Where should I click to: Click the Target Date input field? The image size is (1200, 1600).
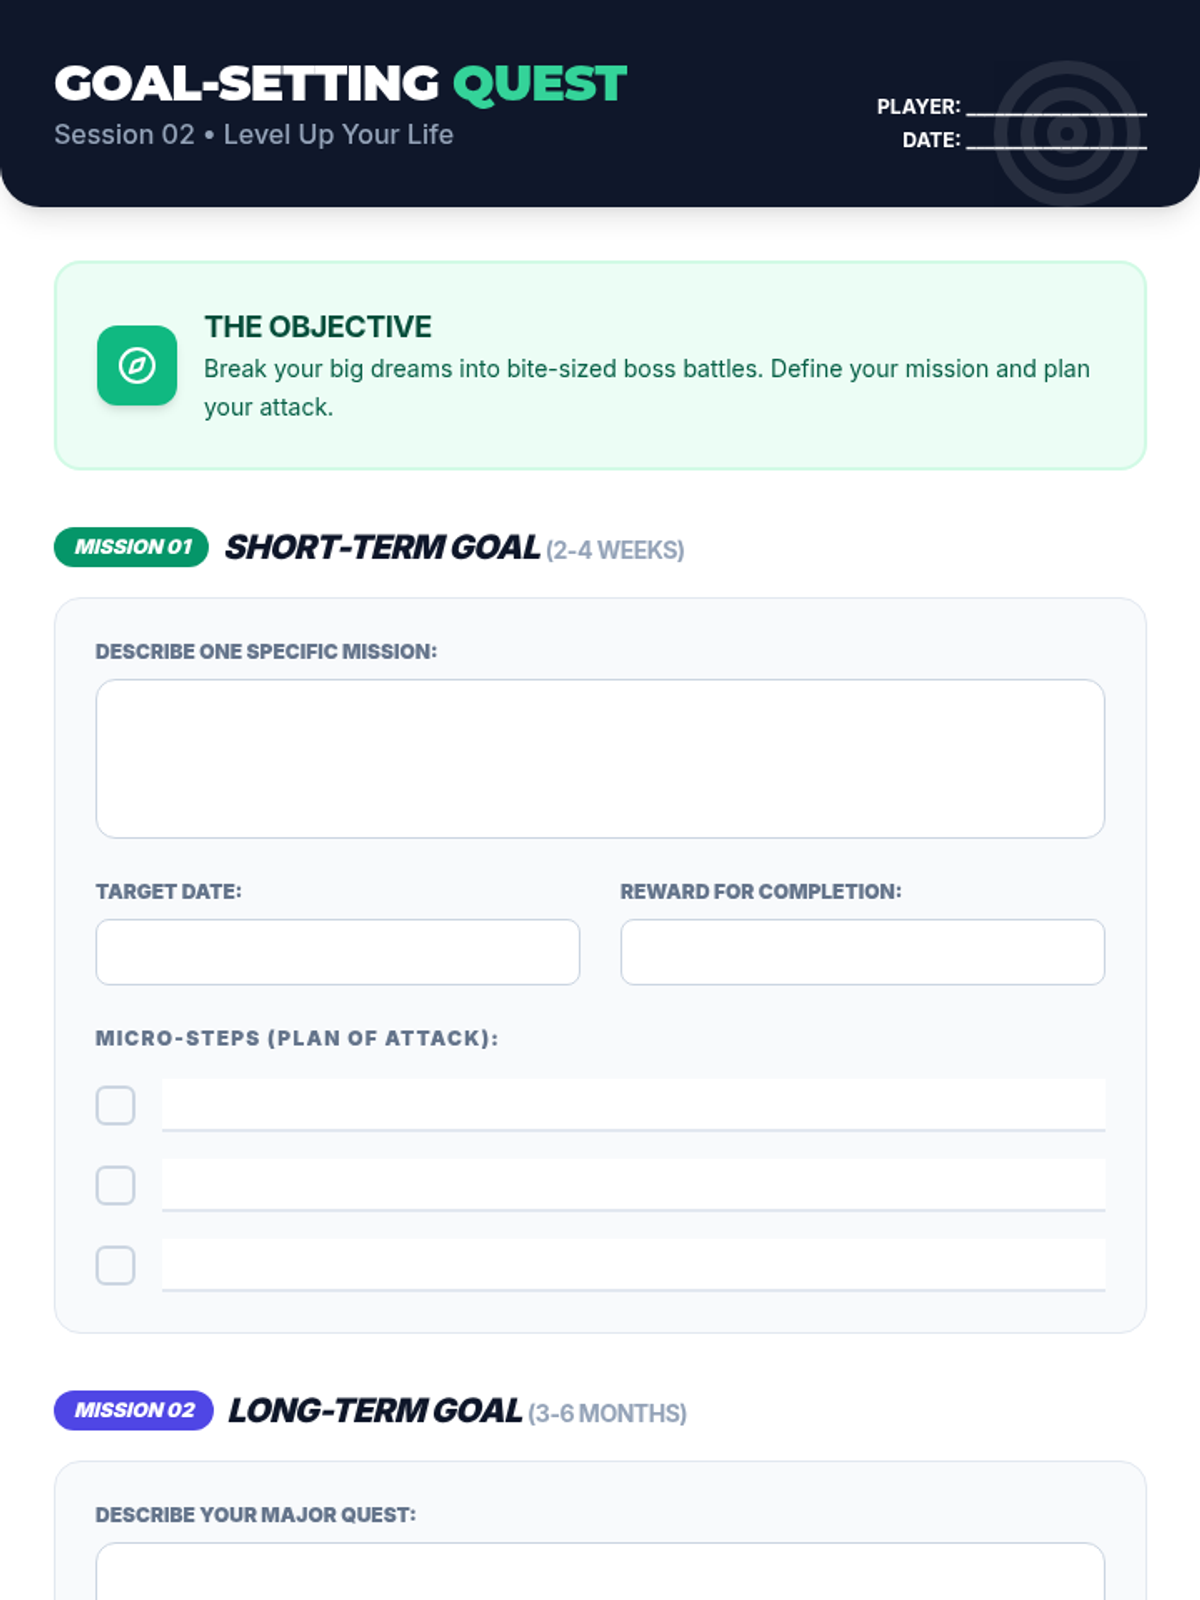(x=338, y=952)
